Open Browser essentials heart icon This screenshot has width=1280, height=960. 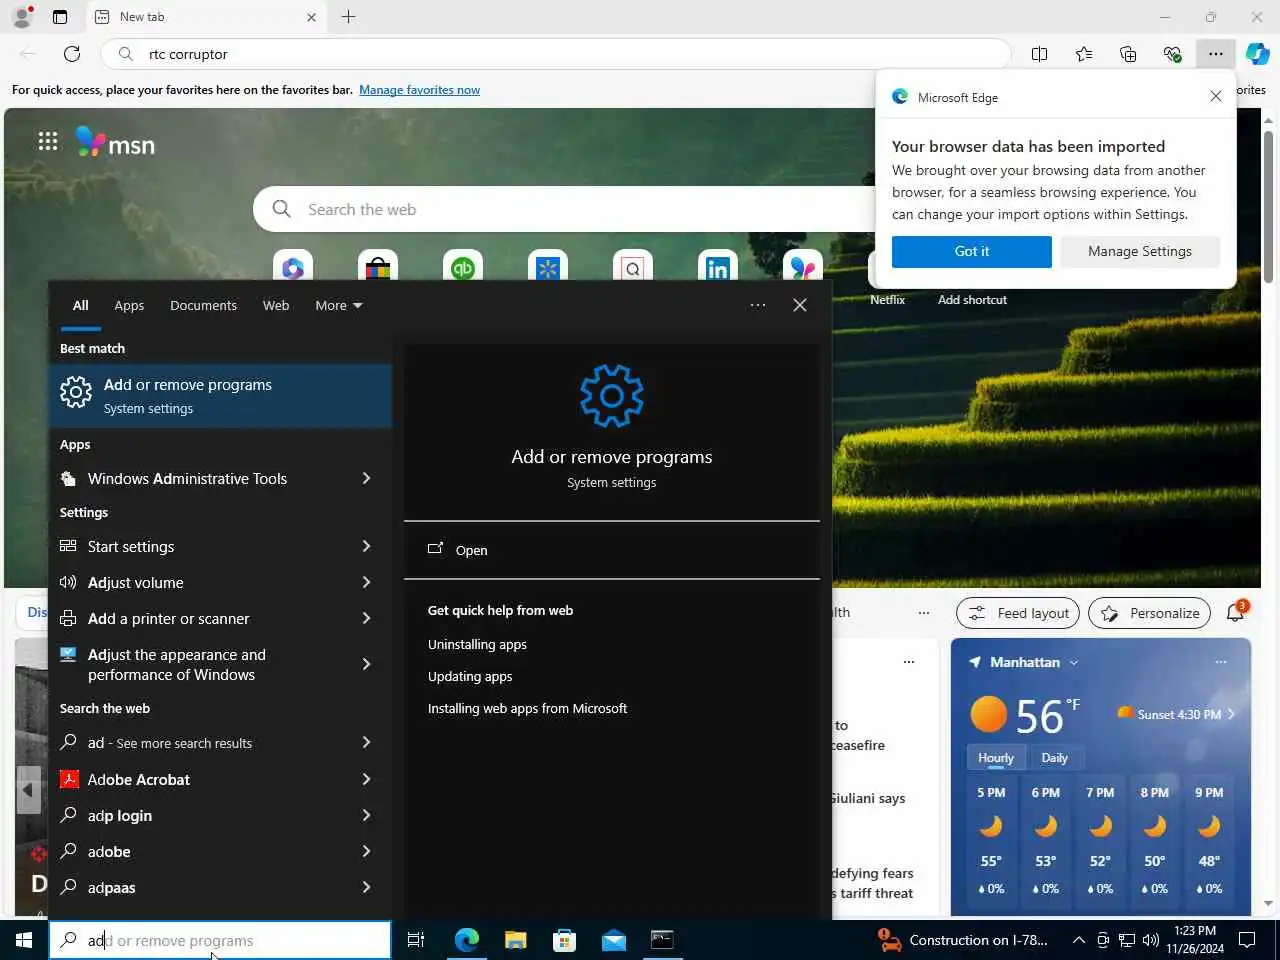click(x=1172, y=54)
